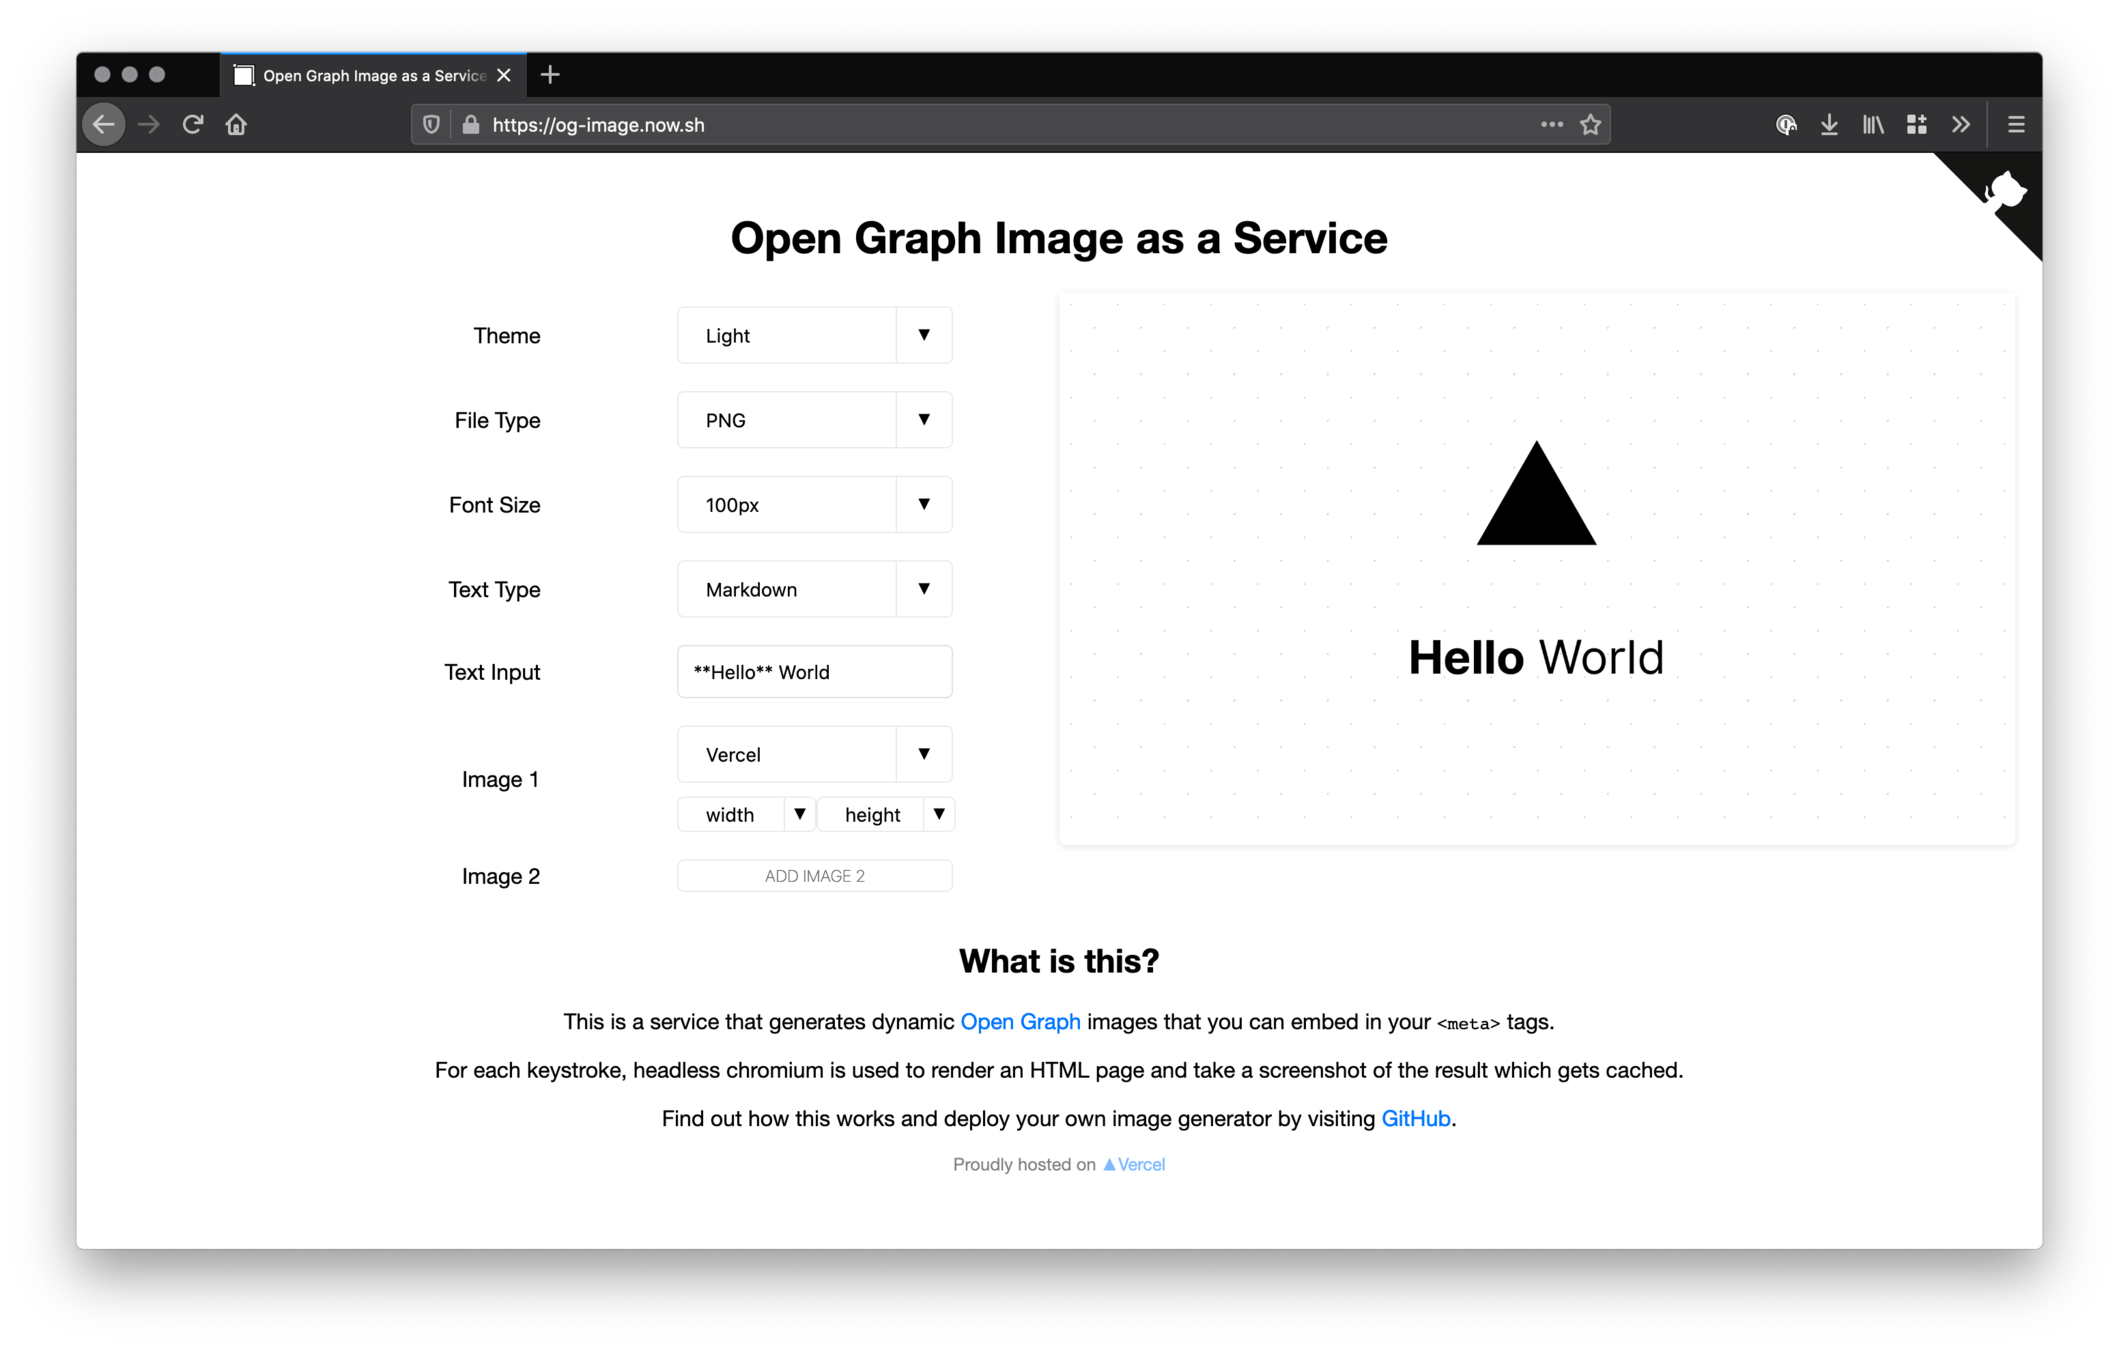Open File Type dropdown showing PNG

pyautogui.click(x=814, y=420)
